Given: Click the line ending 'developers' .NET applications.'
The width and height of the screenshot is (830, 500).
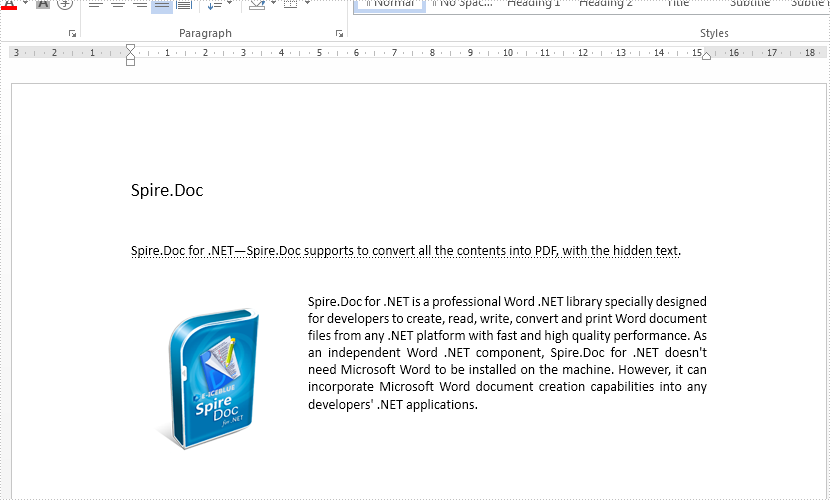Looking at the screenshot, I should (393, 405).
